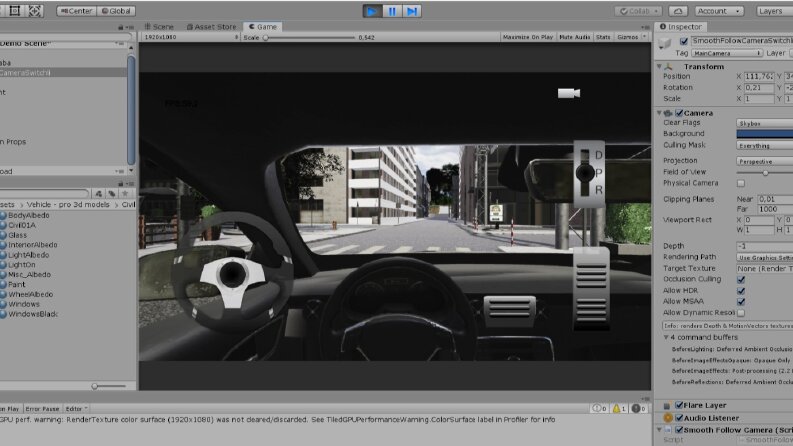Collapse the Camera component
This screenshot has height=446, width=793.
coord(659,113)
